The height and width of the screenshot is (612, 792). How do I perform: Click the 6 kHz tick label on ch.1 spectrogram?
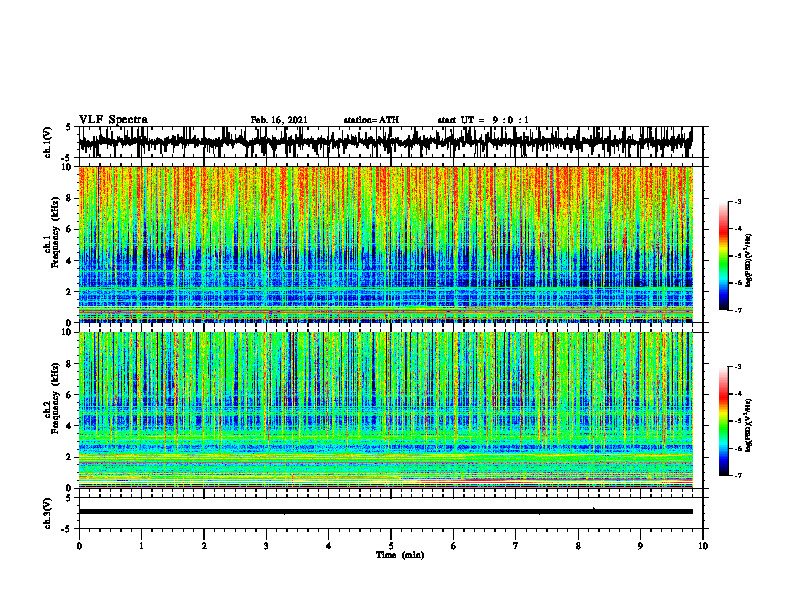click(x=71, y=229)
